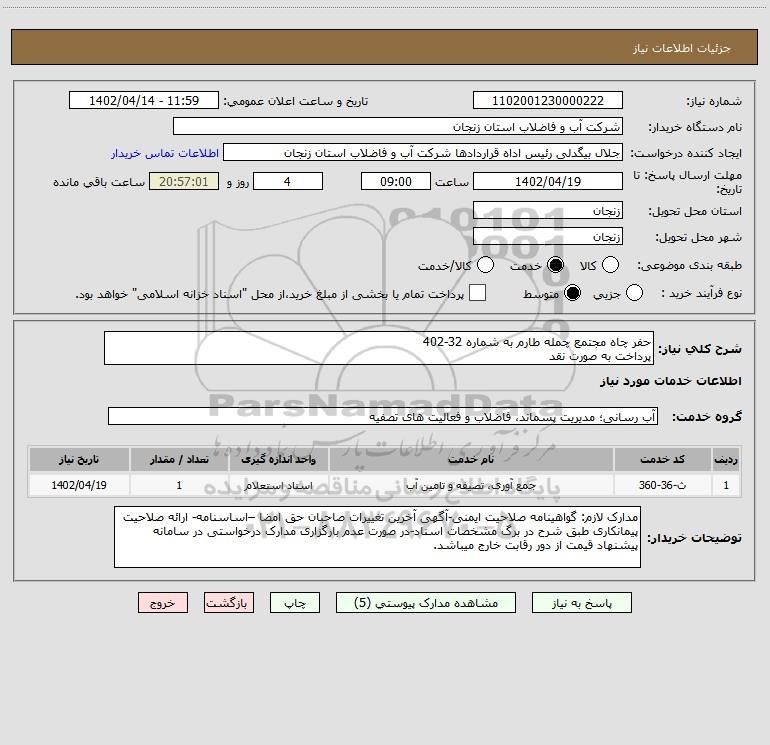770x745 pixels.
Task: Select the کالا radio button
Action: point(610,265)
